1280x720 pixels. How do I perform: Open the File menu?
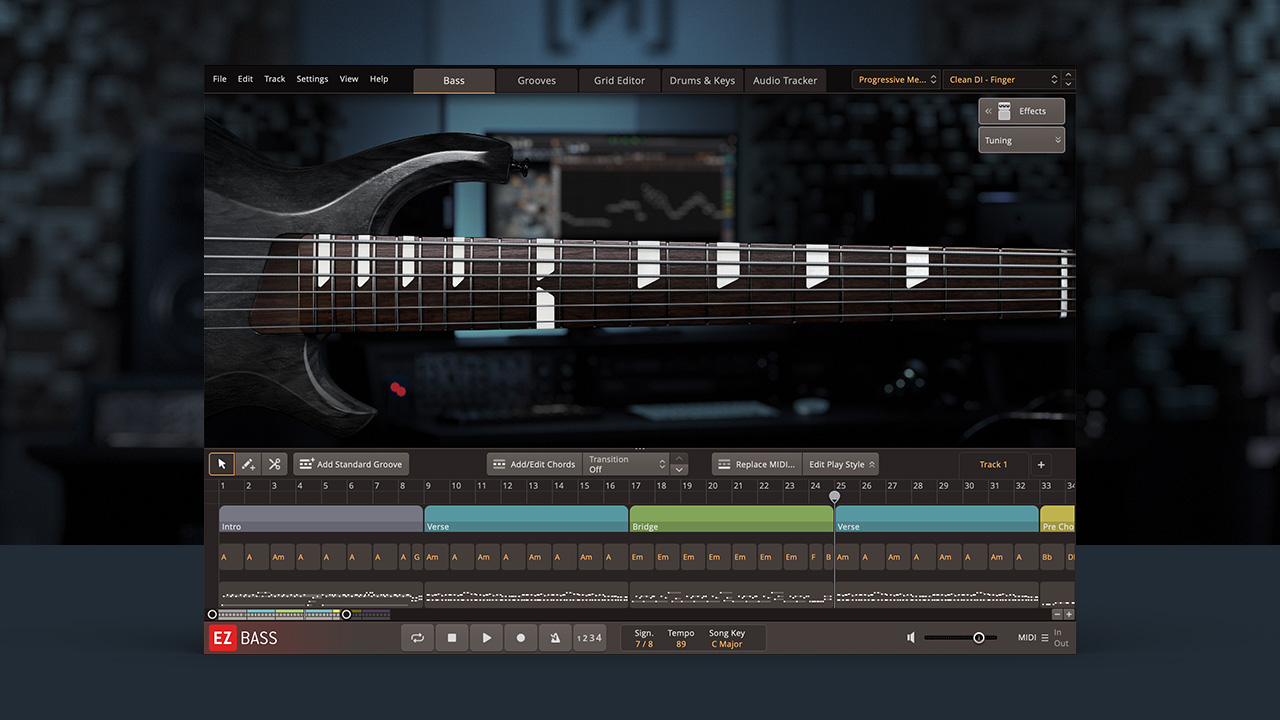pyautogui.click(x=219, y=79)
